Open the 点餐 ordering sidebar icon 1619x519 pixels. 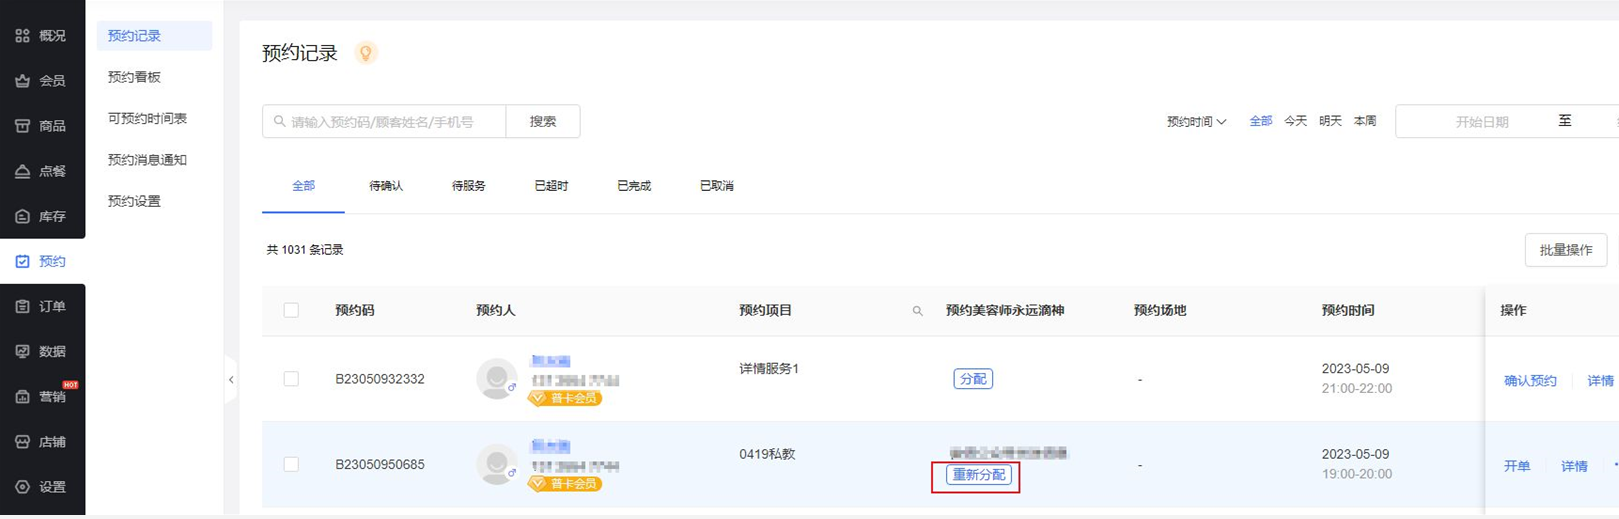pos(22,171)
